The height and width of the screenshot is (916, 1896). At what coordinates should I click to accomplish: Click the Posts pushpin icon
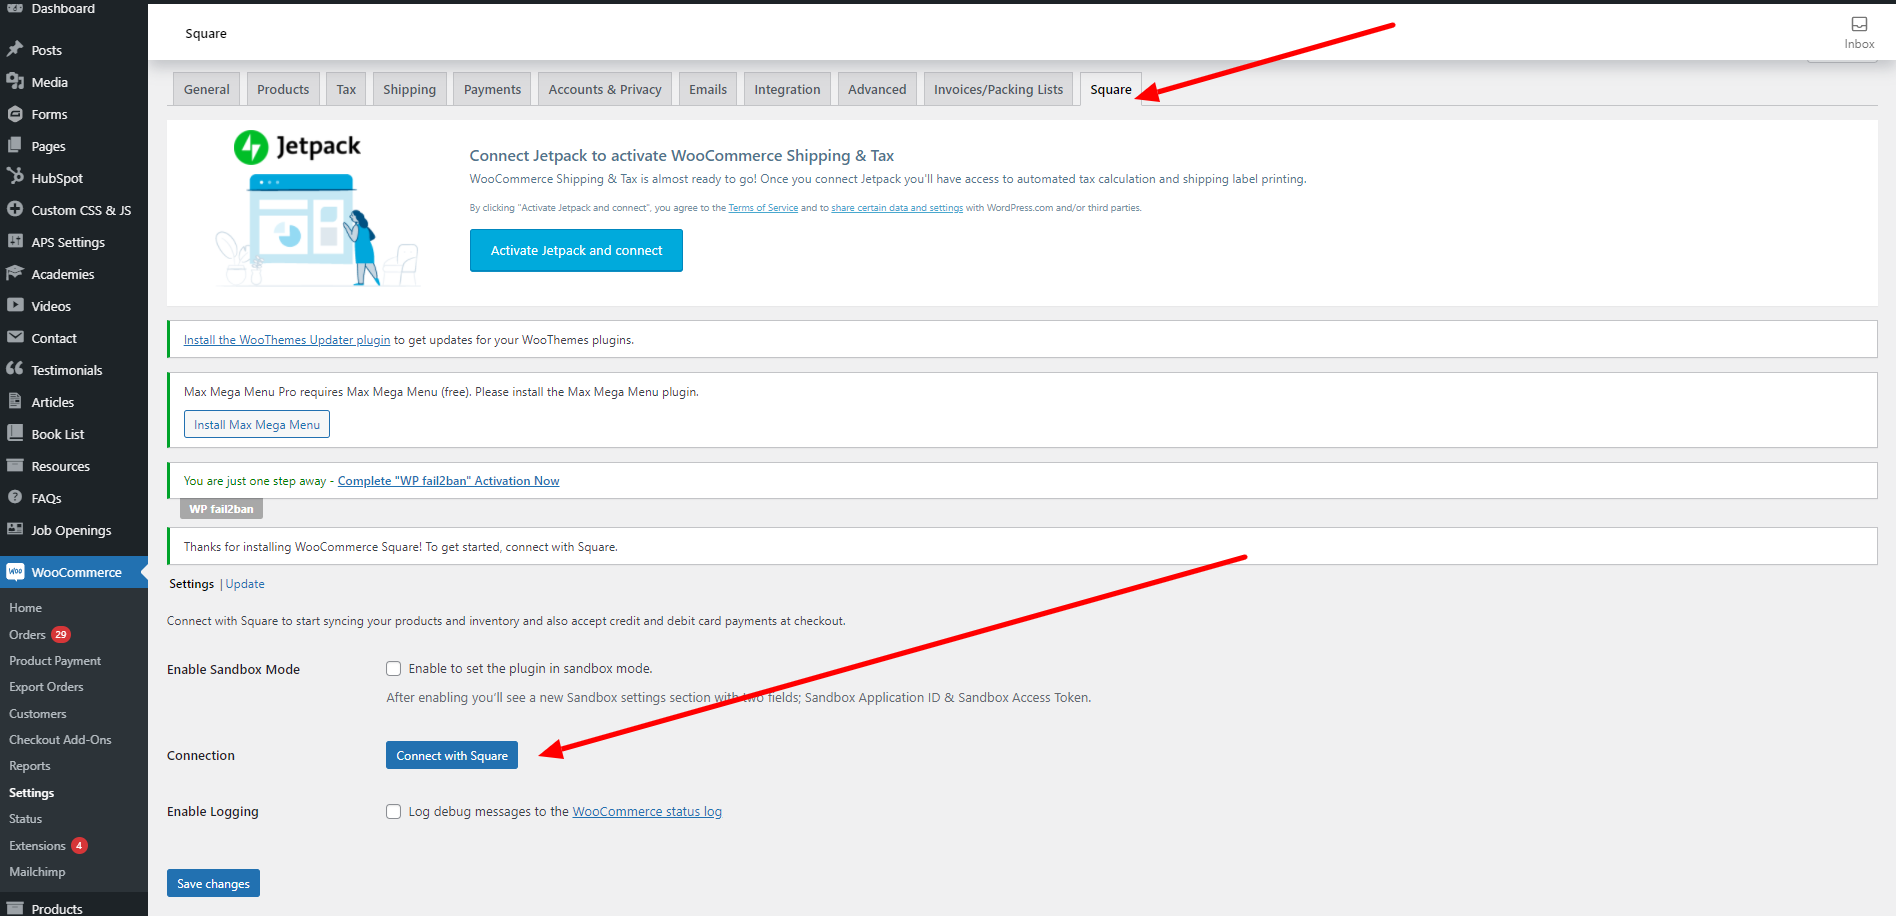tap(15, 49)
